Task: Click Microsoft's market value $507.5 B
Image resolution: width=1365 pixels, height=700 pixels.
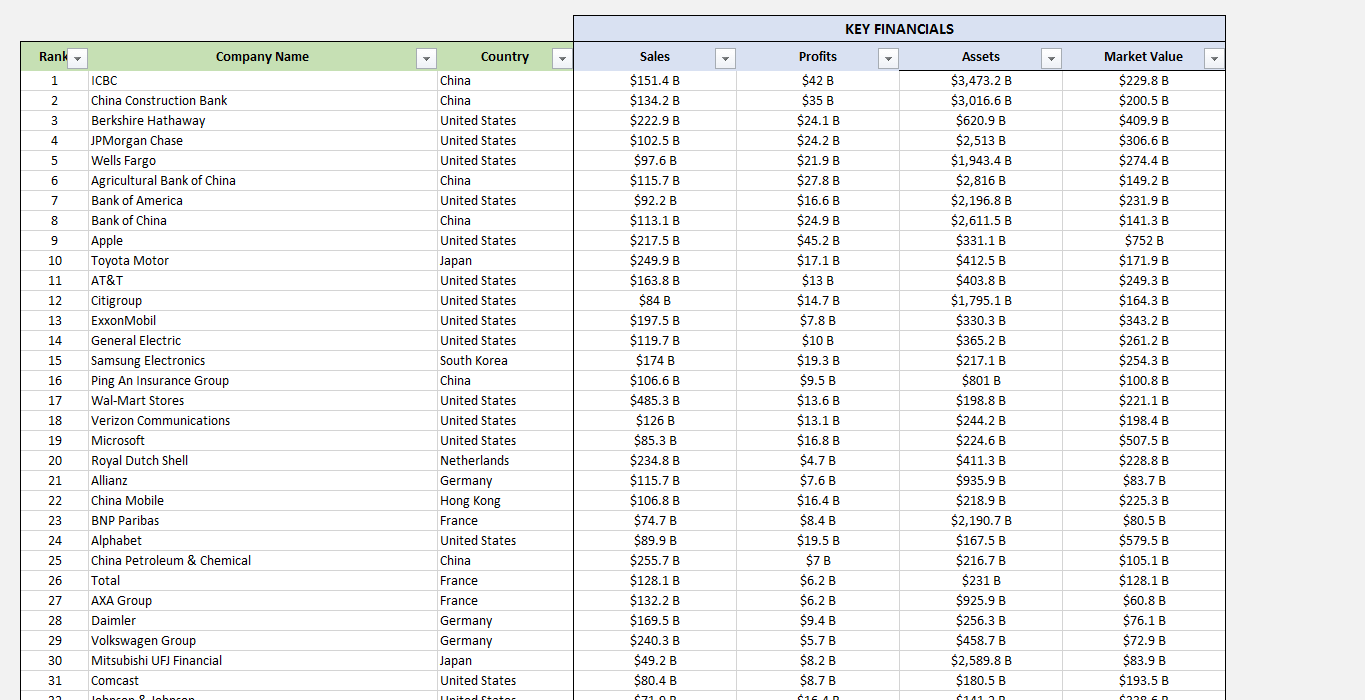Action: coord(1143,441)
